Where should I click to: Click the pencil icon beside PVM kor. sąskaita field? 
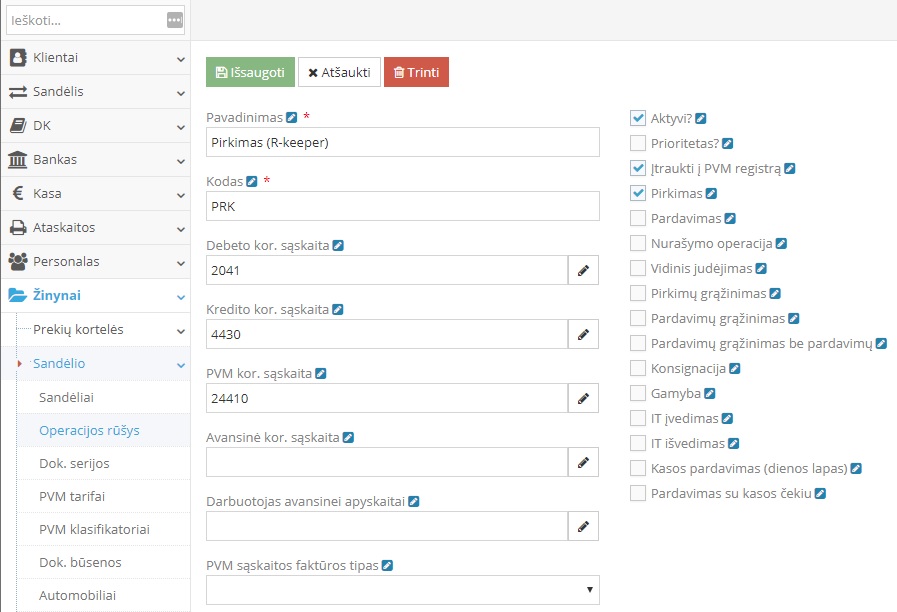tap(583, 398)
